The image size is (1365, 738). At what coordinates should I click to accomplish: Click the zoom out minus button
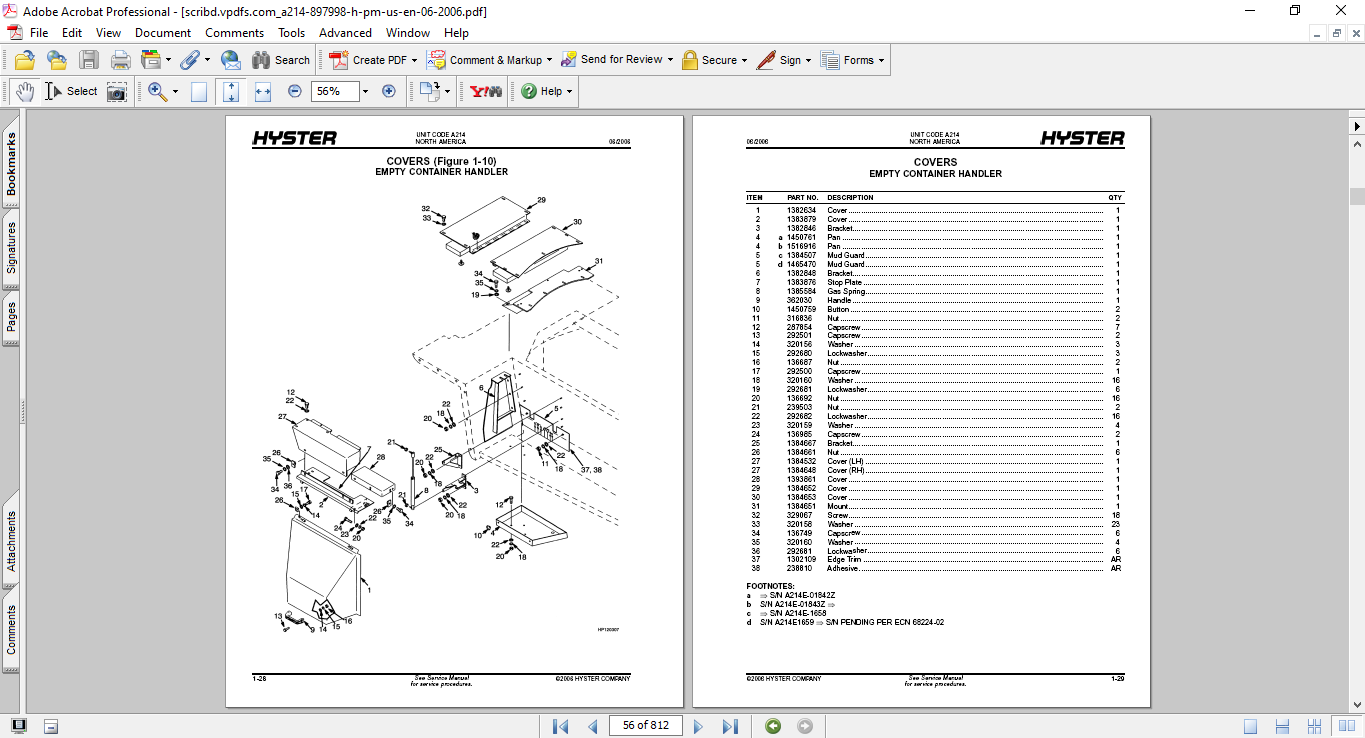[x=295, y=91]
